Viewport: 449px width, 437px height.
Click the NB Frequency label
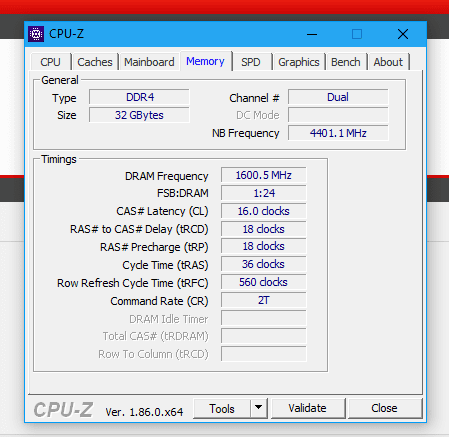coord(246,133)
